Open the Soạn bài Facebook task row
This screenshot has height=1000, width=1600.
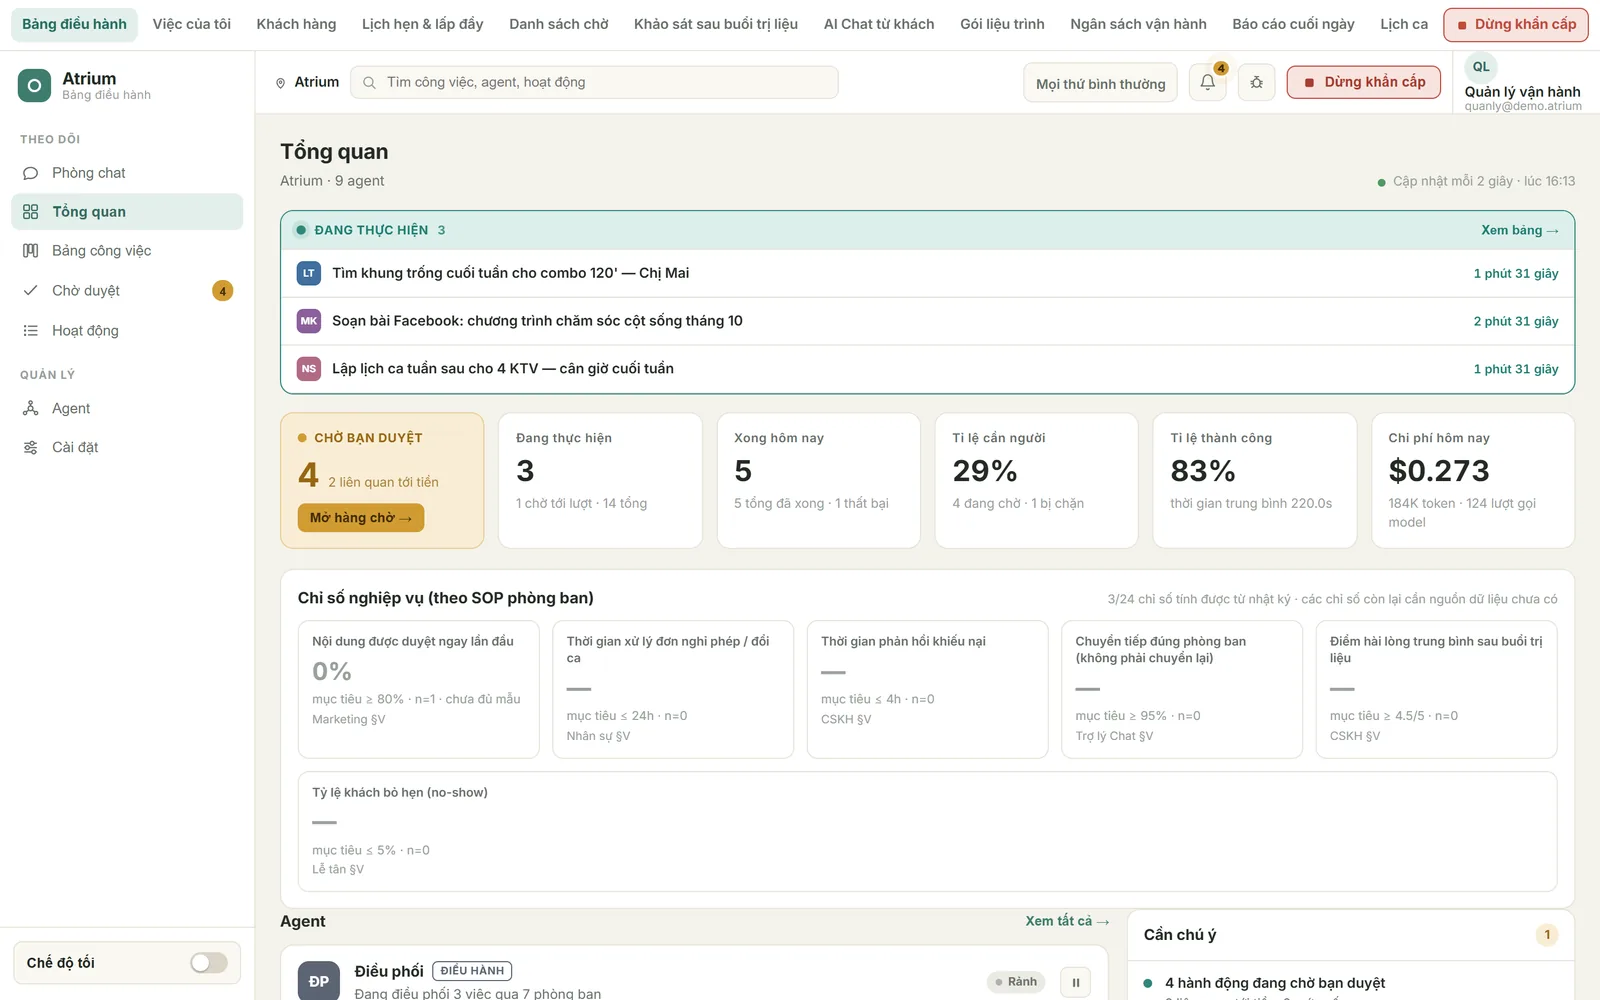coord(927,321)
